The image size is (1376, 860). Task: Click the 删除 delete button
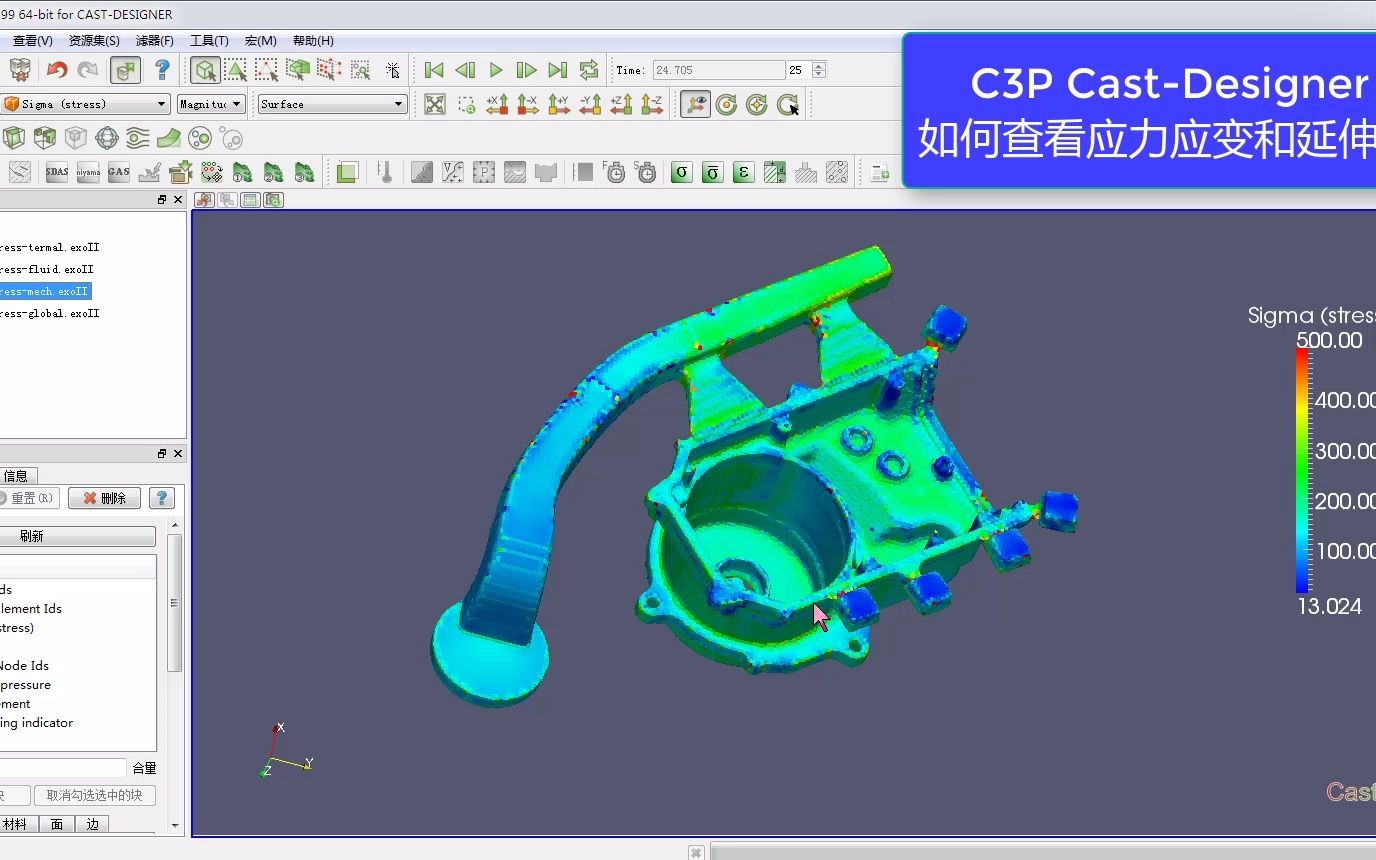104,498
